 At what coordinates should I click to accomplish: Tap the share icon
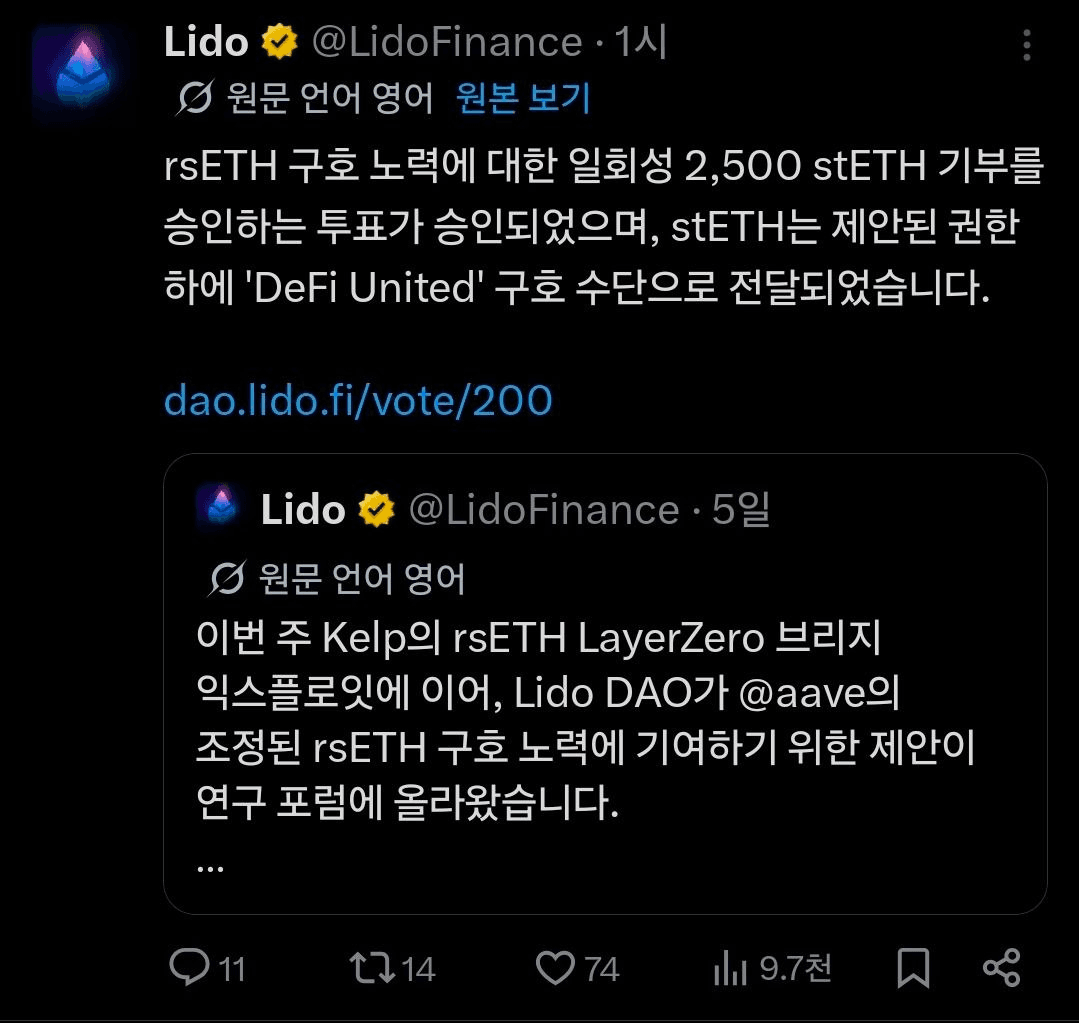pos(1001,967)
